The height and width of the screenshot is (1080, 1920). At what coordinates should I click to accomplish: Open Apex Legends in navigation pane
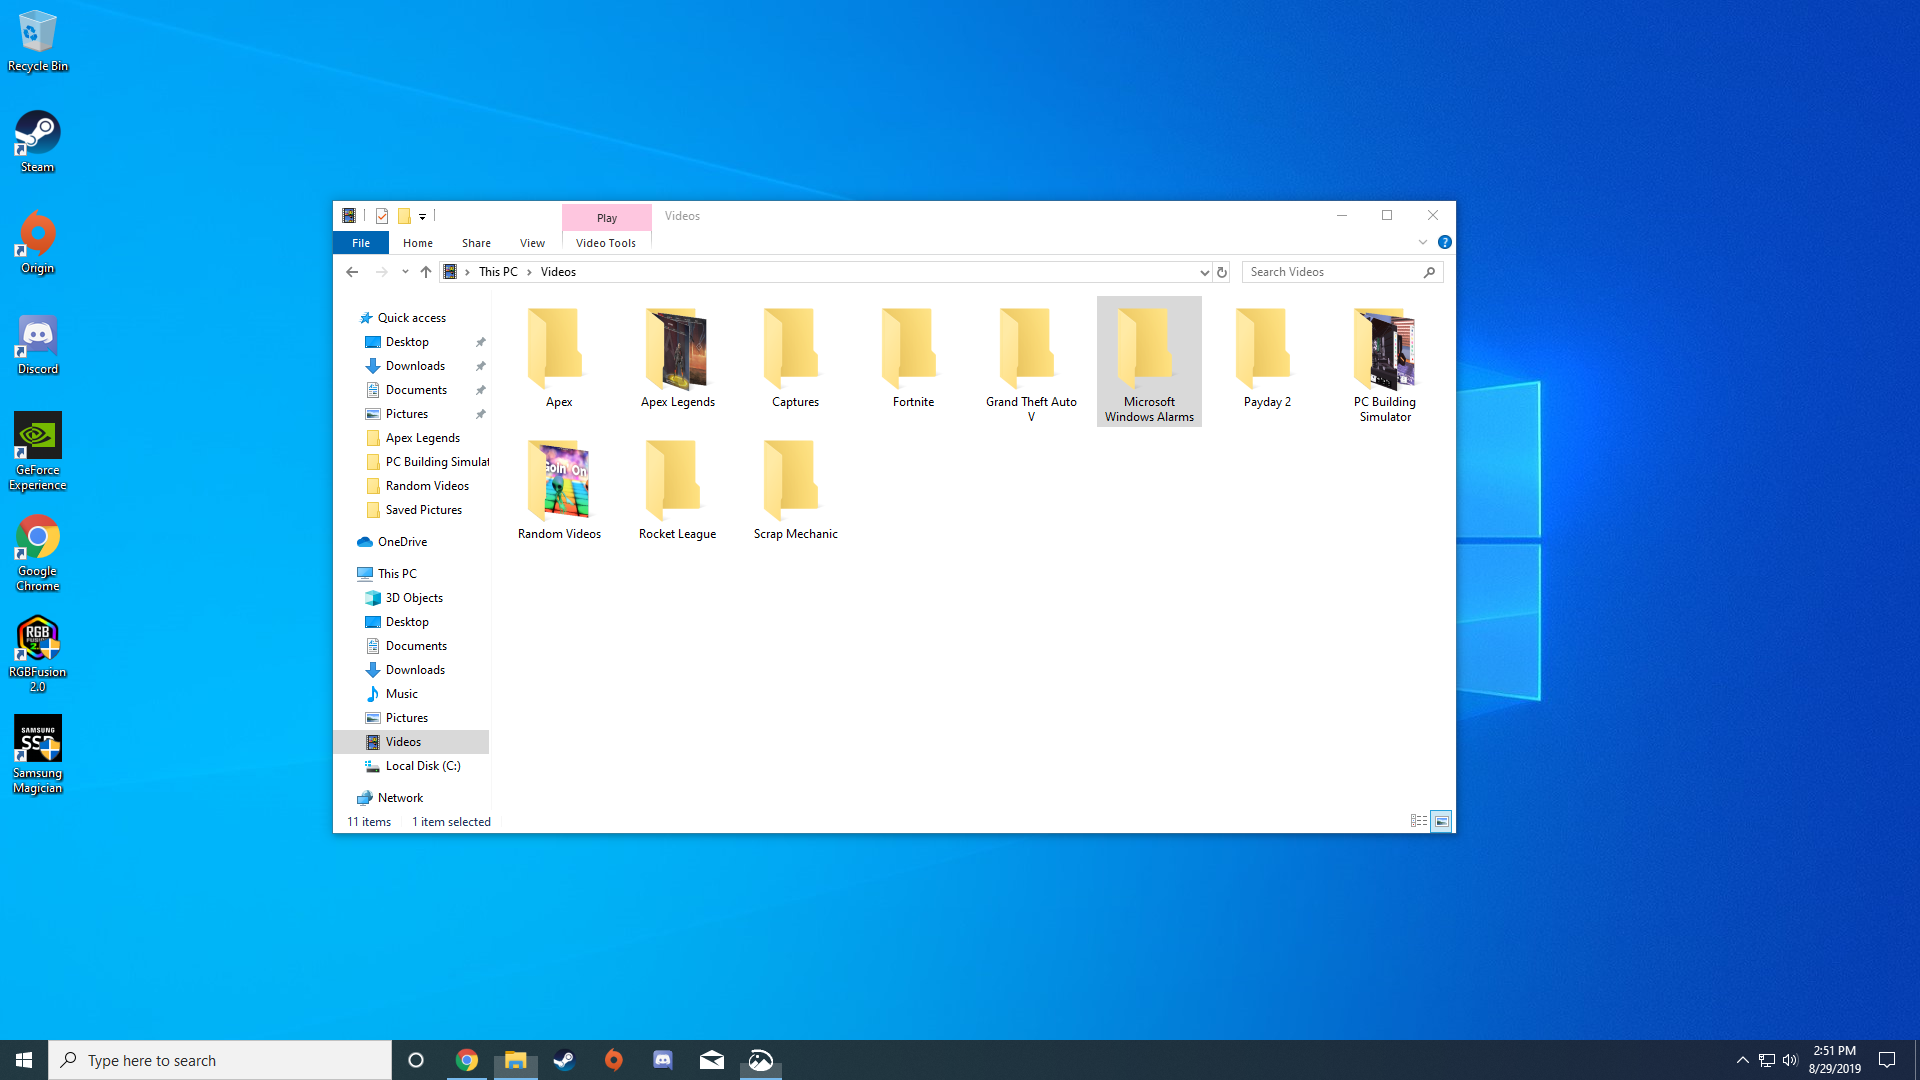423,438
